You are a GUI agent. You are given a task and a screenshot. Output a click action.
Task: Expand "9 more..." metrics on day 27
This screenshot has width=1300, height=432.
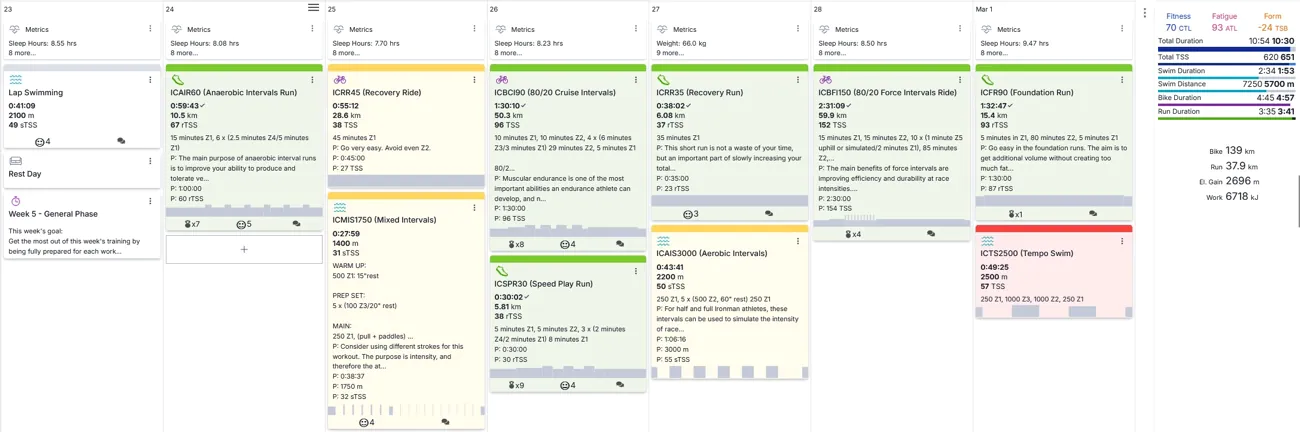pyautogui.click(x=669, y=53)
